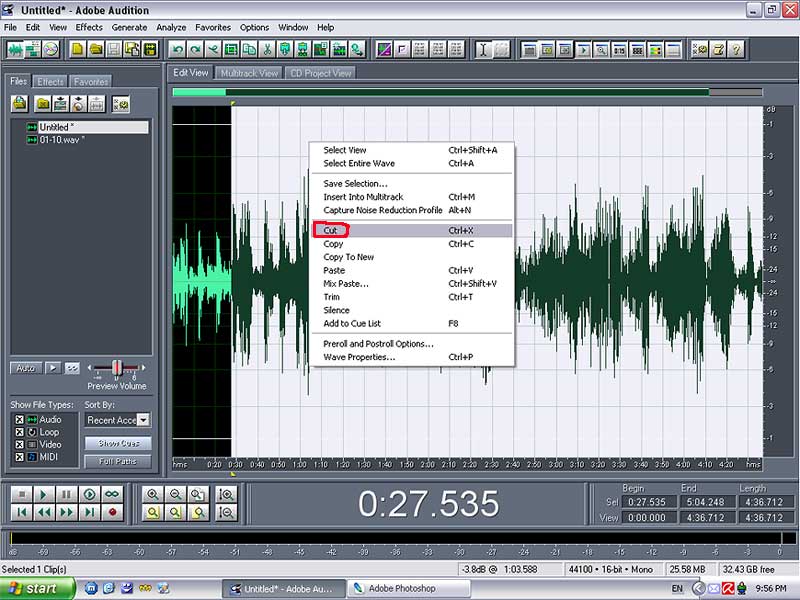Choose Copy To New in context menu

tap(412, 257)
